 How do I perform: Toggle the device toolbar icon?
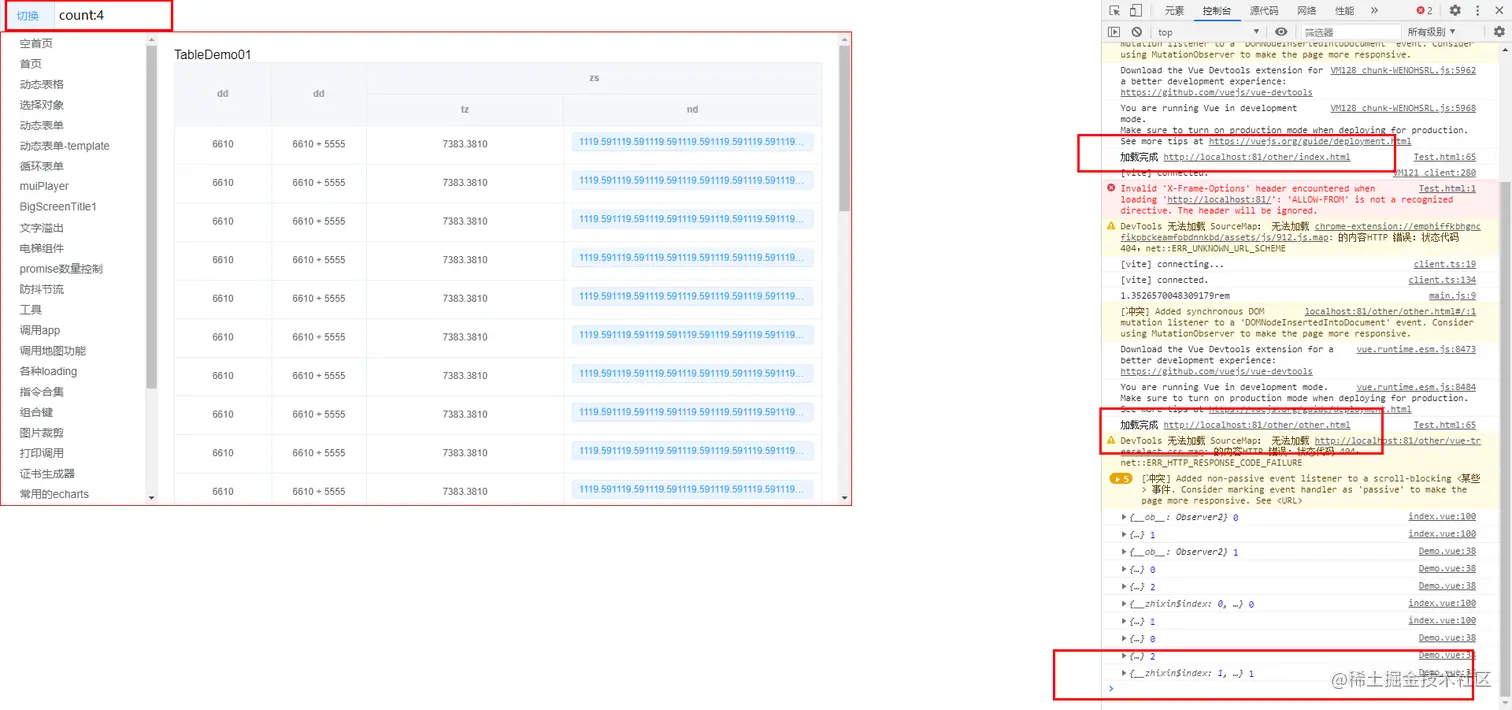coord(1136,10)
